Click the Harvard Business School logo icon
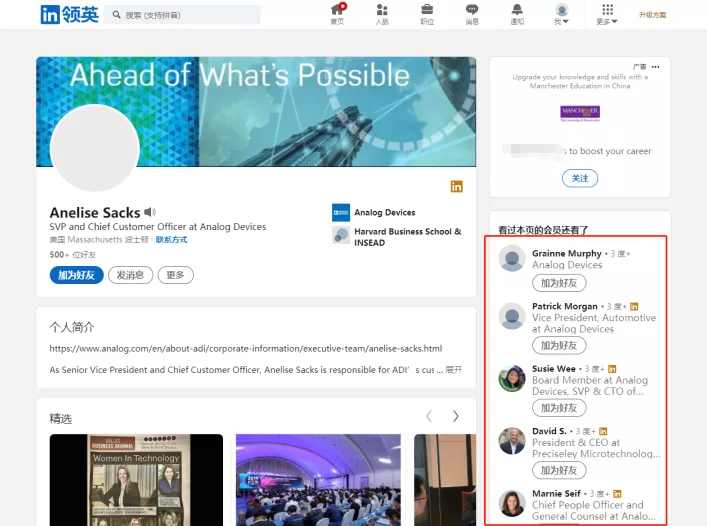The image size is (707, 526). click(x=341, y=235)
